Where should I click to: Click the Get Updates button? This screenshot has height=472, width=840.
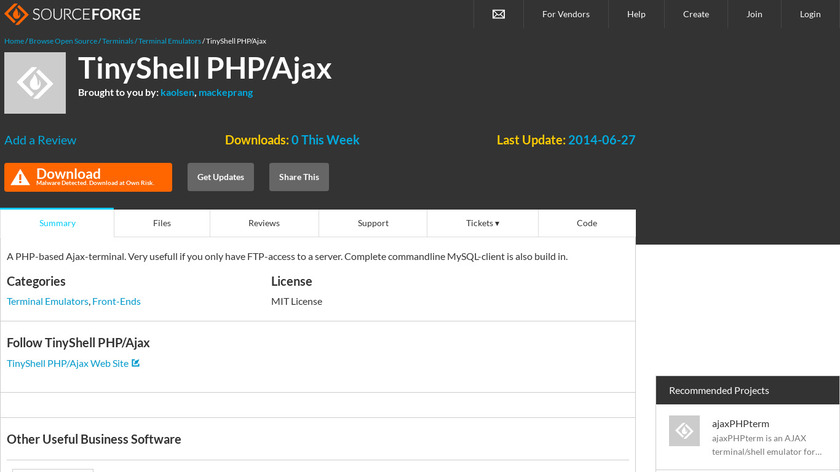pos(221,177)
